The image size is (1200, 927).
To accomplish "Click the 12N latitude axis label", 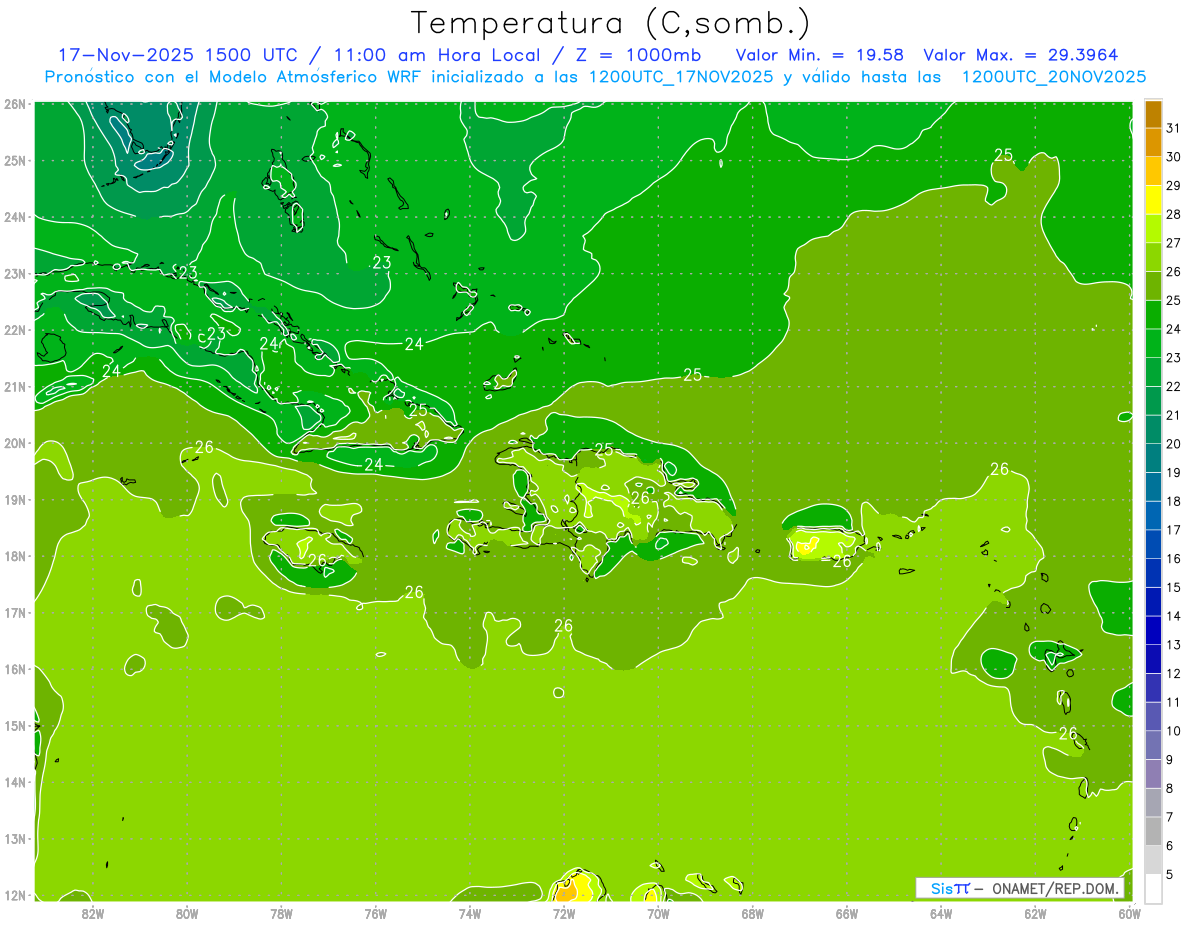I will [x=14, y=895].
